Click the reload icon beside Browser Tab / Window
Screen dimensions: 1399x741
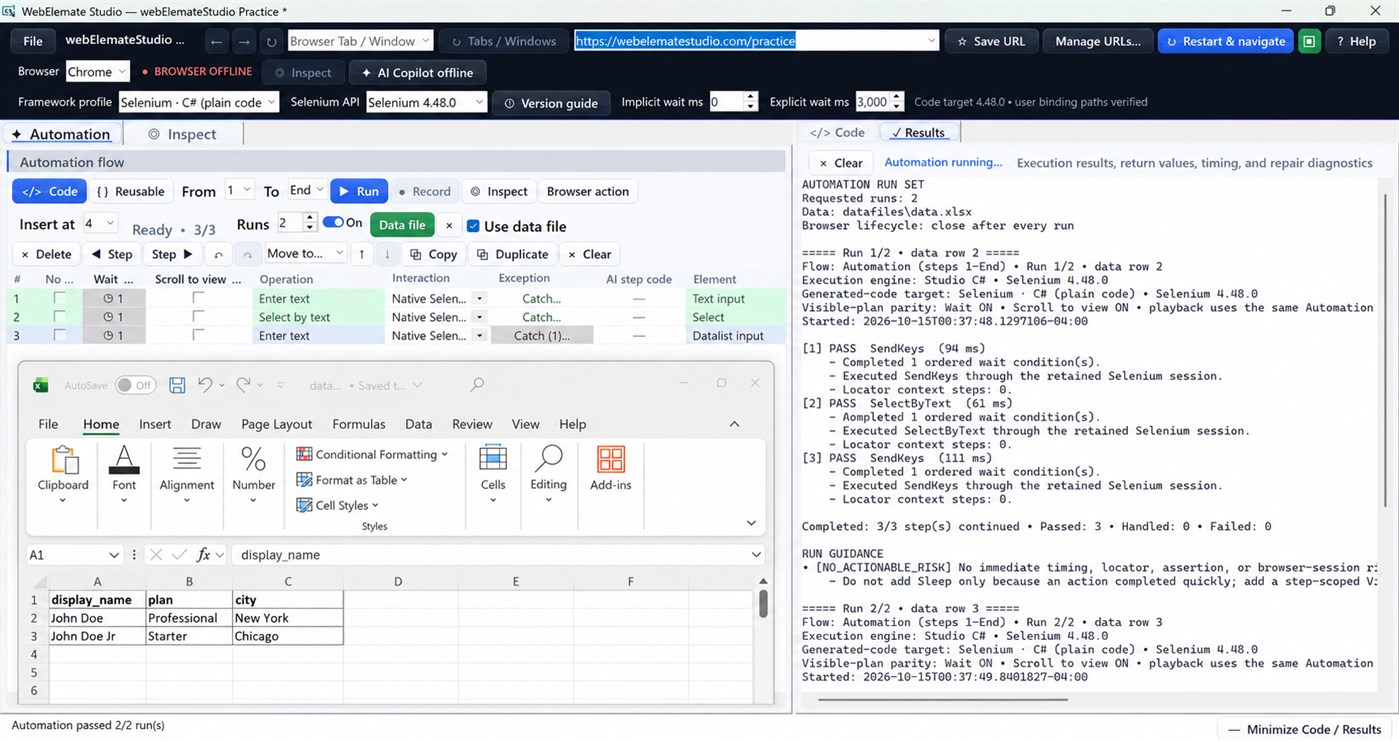(271, 42)
